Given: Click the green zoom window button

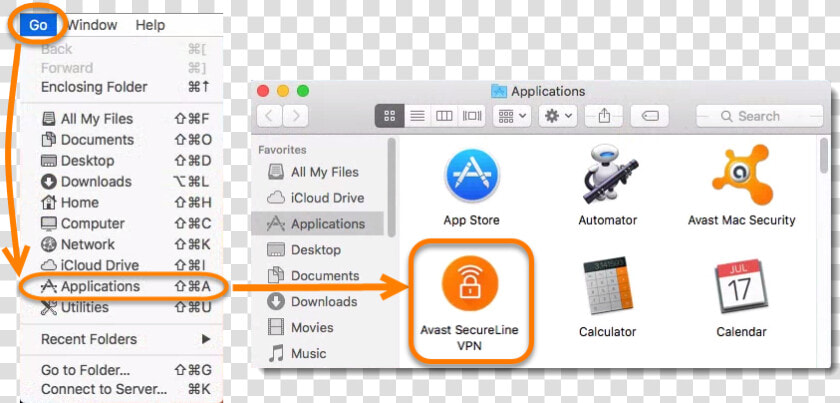Looking at the screenshot, I should click(303, 91).
